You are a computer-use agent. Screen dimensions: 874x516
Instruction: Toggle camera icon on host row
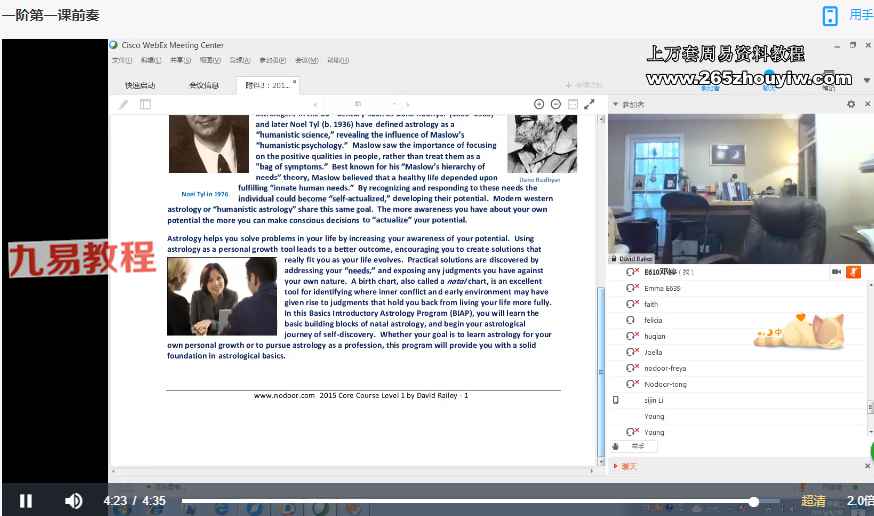click(836, 272)
